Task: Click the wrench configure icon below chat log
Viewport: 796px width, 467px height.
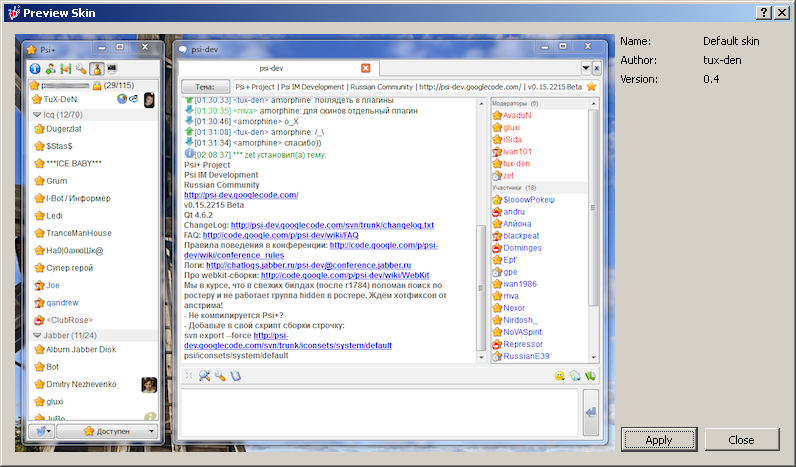Action: [x=220, y=376]
